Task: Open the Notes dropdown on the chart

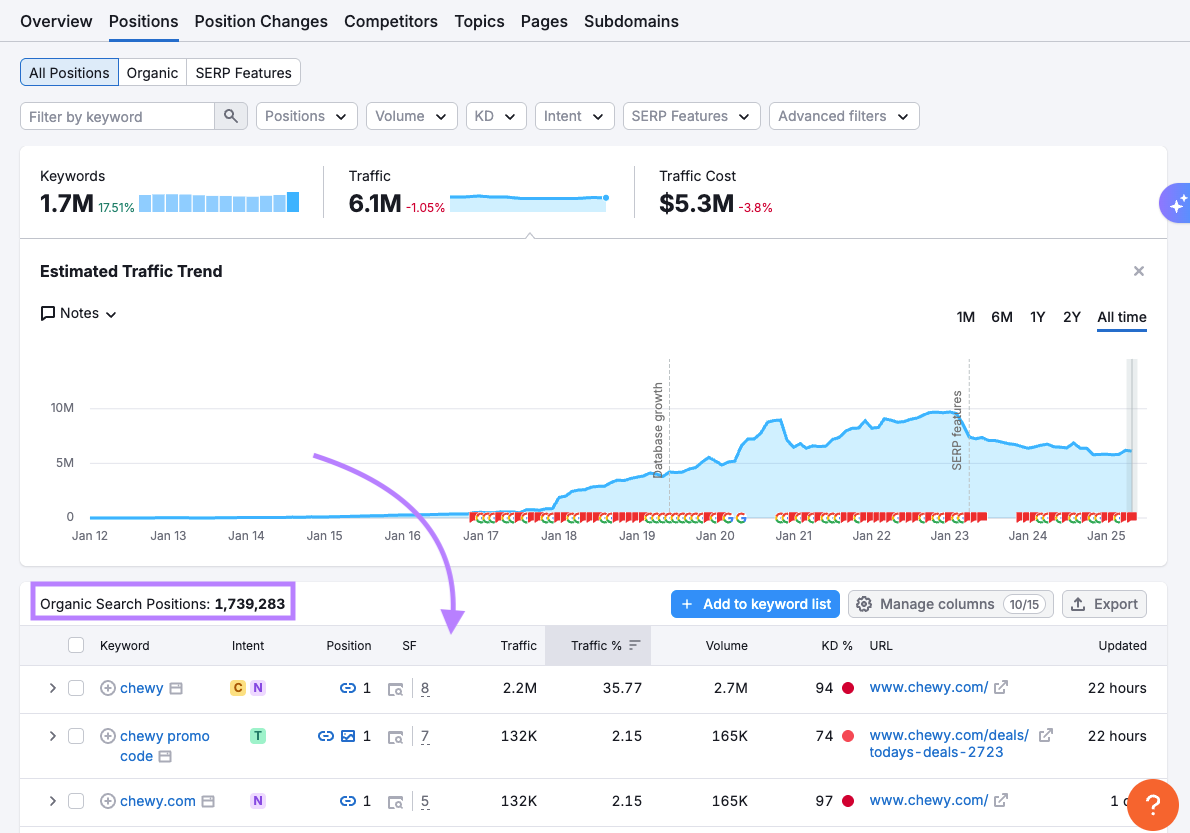Action: point(79,314)
